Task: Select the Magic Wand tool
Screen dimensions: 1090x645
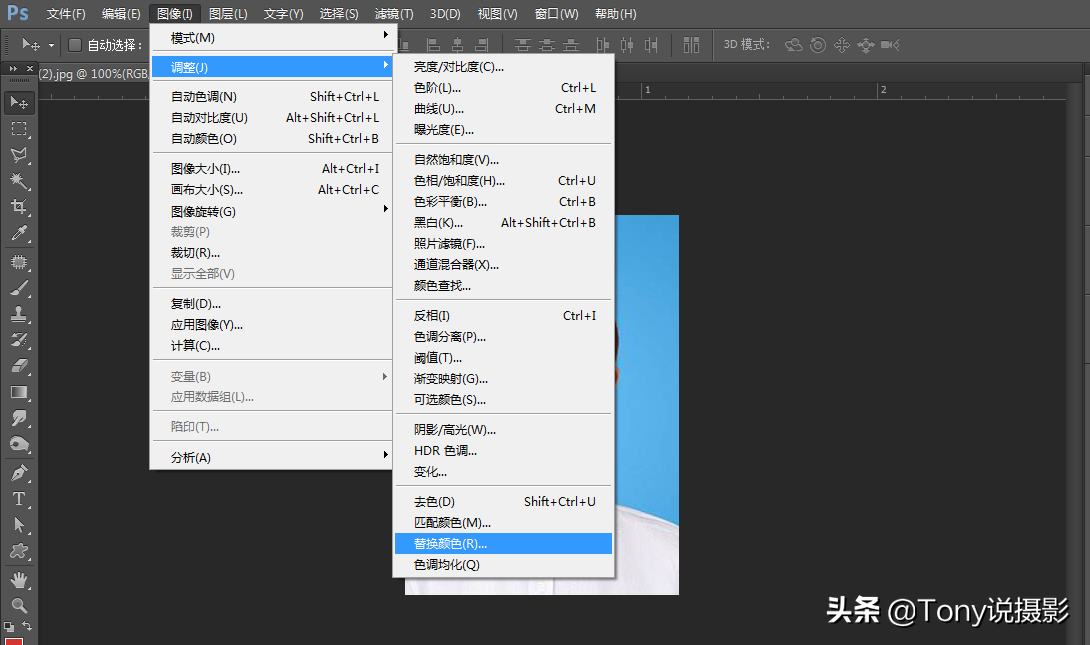Action: click(19, 181)
